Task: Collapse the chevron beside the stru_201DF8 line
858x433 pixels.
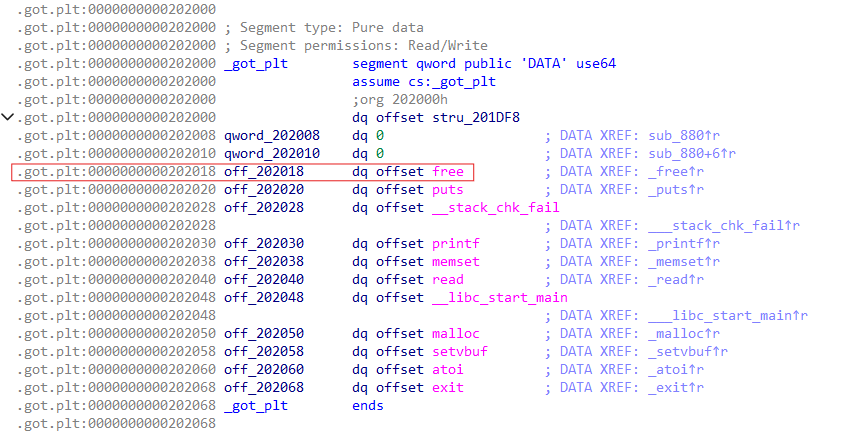Action: click(9, 117)
